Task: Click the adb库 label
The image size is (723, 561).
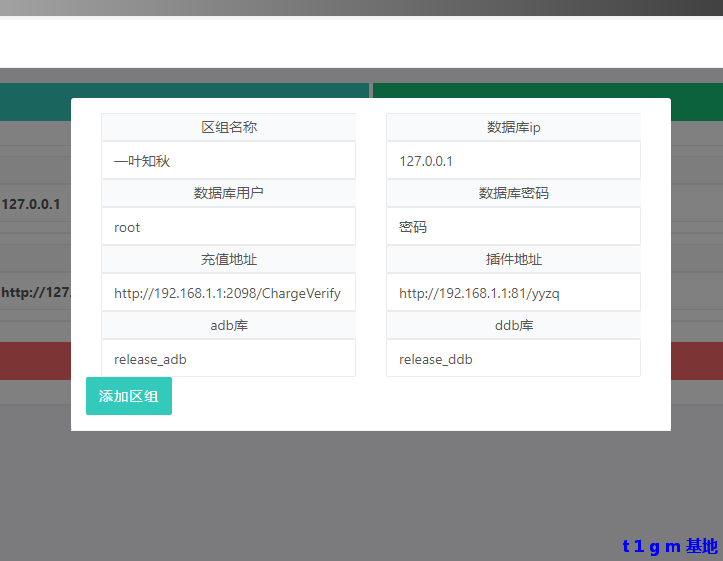Action: [x=229, y=325]
